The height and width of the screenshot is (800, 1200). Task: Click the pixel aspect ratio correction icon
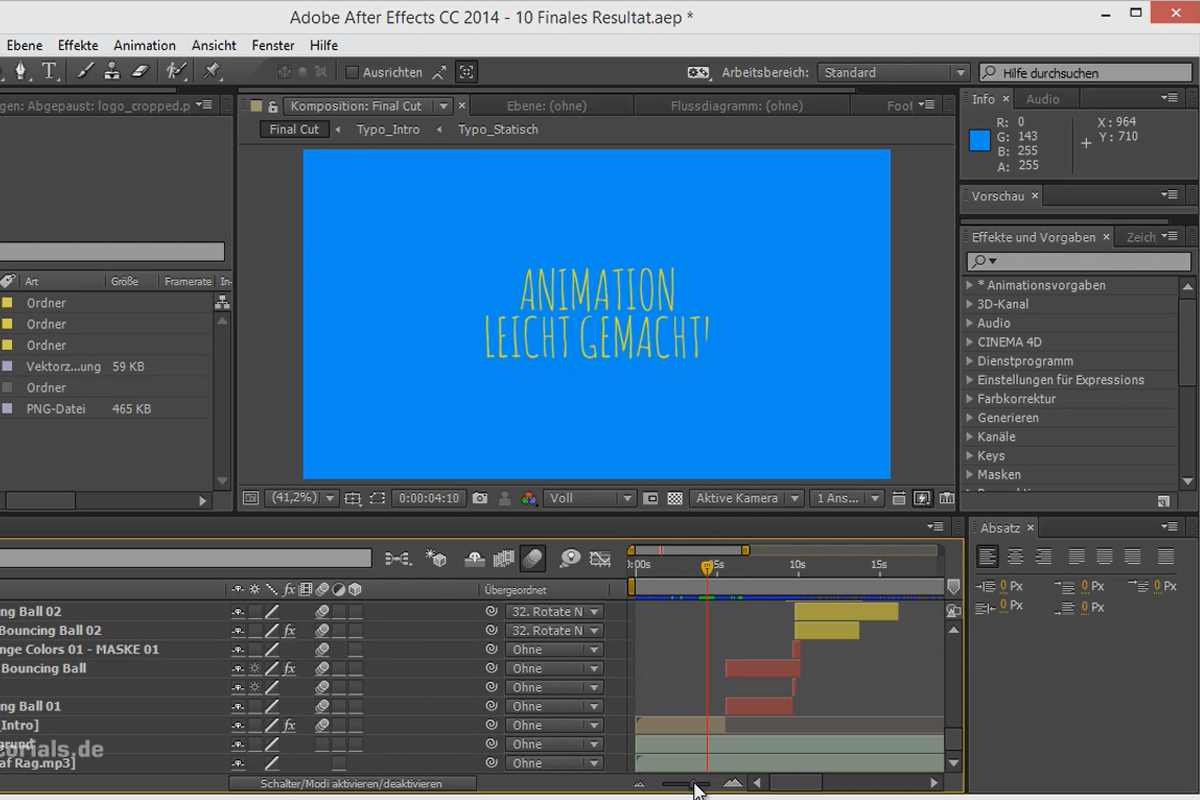[899, 498]
